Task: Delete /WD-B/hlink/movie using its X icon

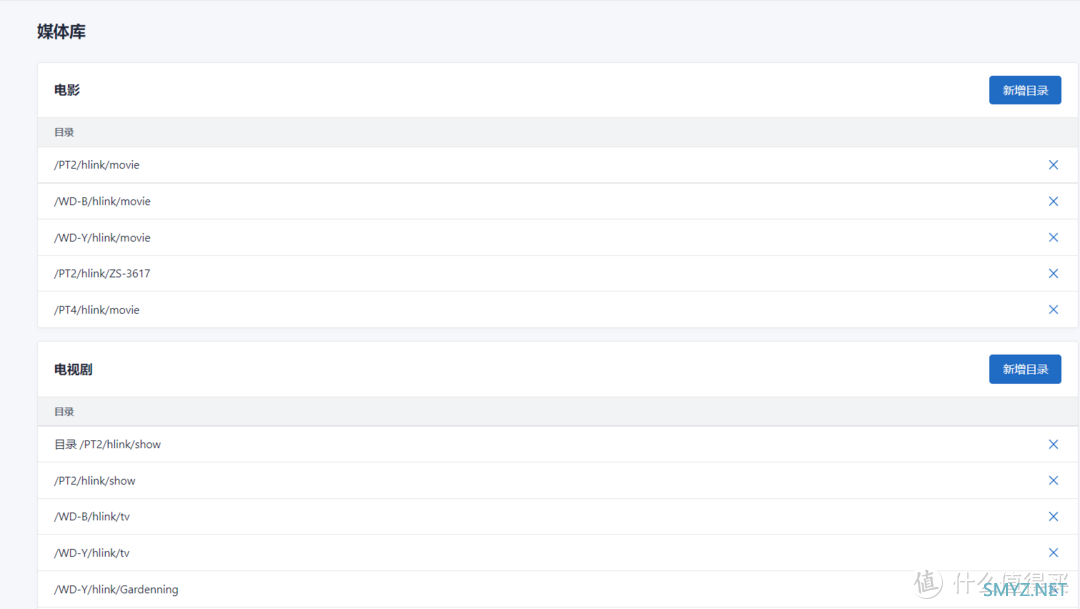Action: click(1053, 201)
